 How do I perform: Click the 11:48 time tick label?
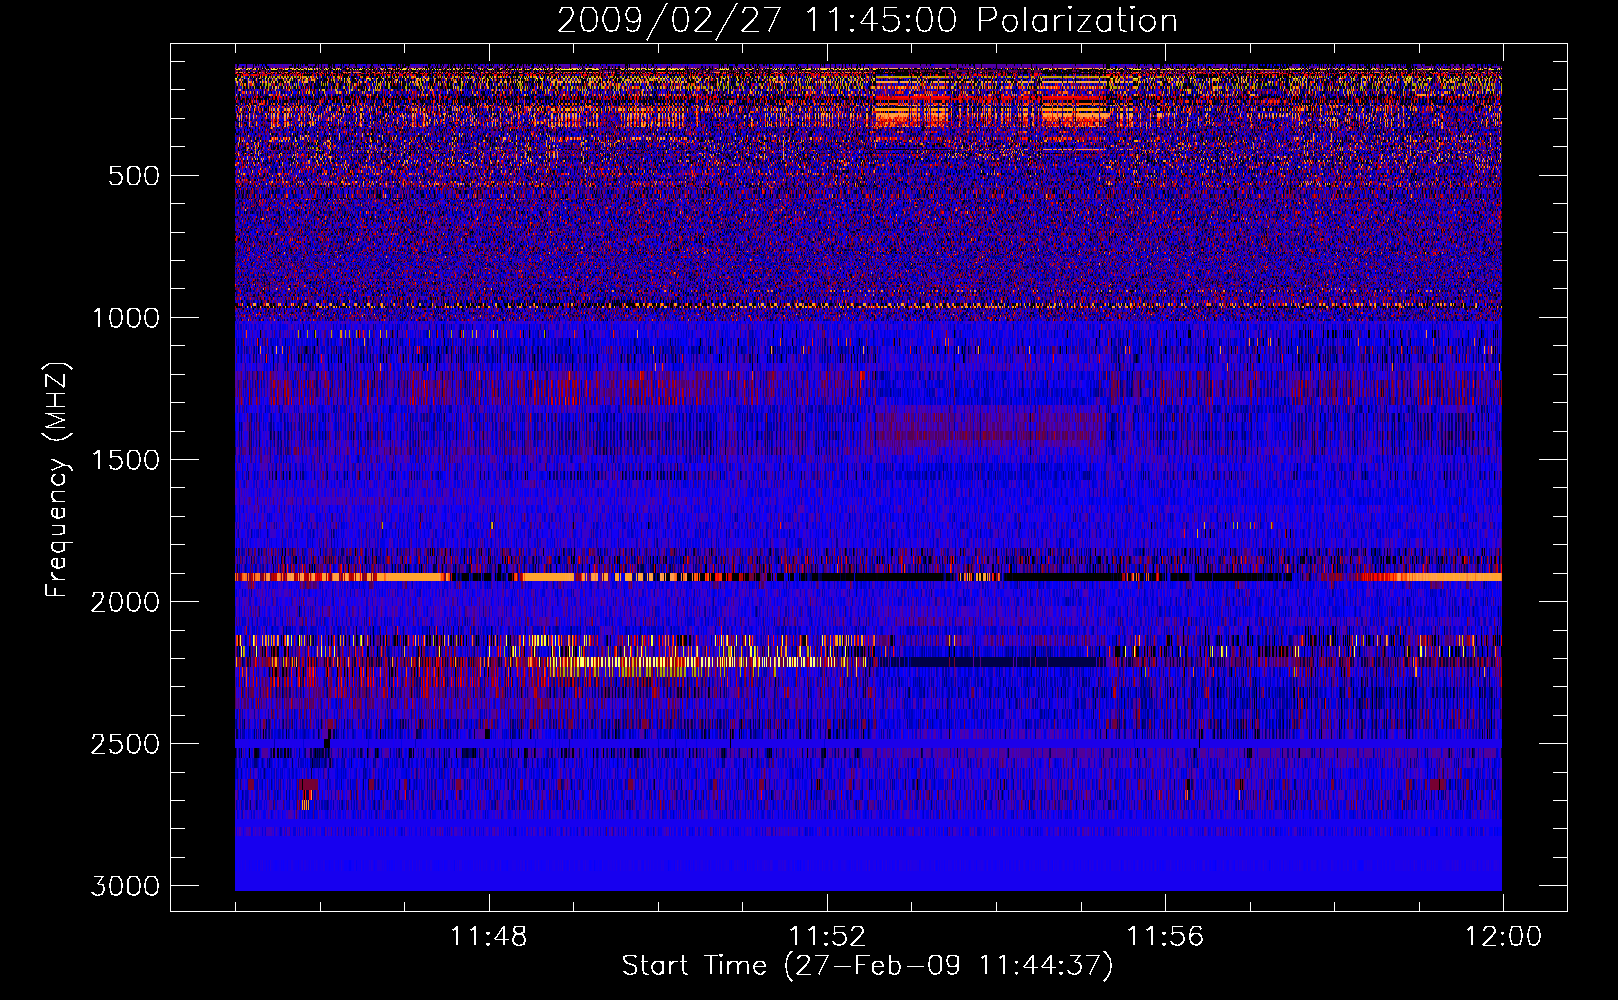[489, 937]
